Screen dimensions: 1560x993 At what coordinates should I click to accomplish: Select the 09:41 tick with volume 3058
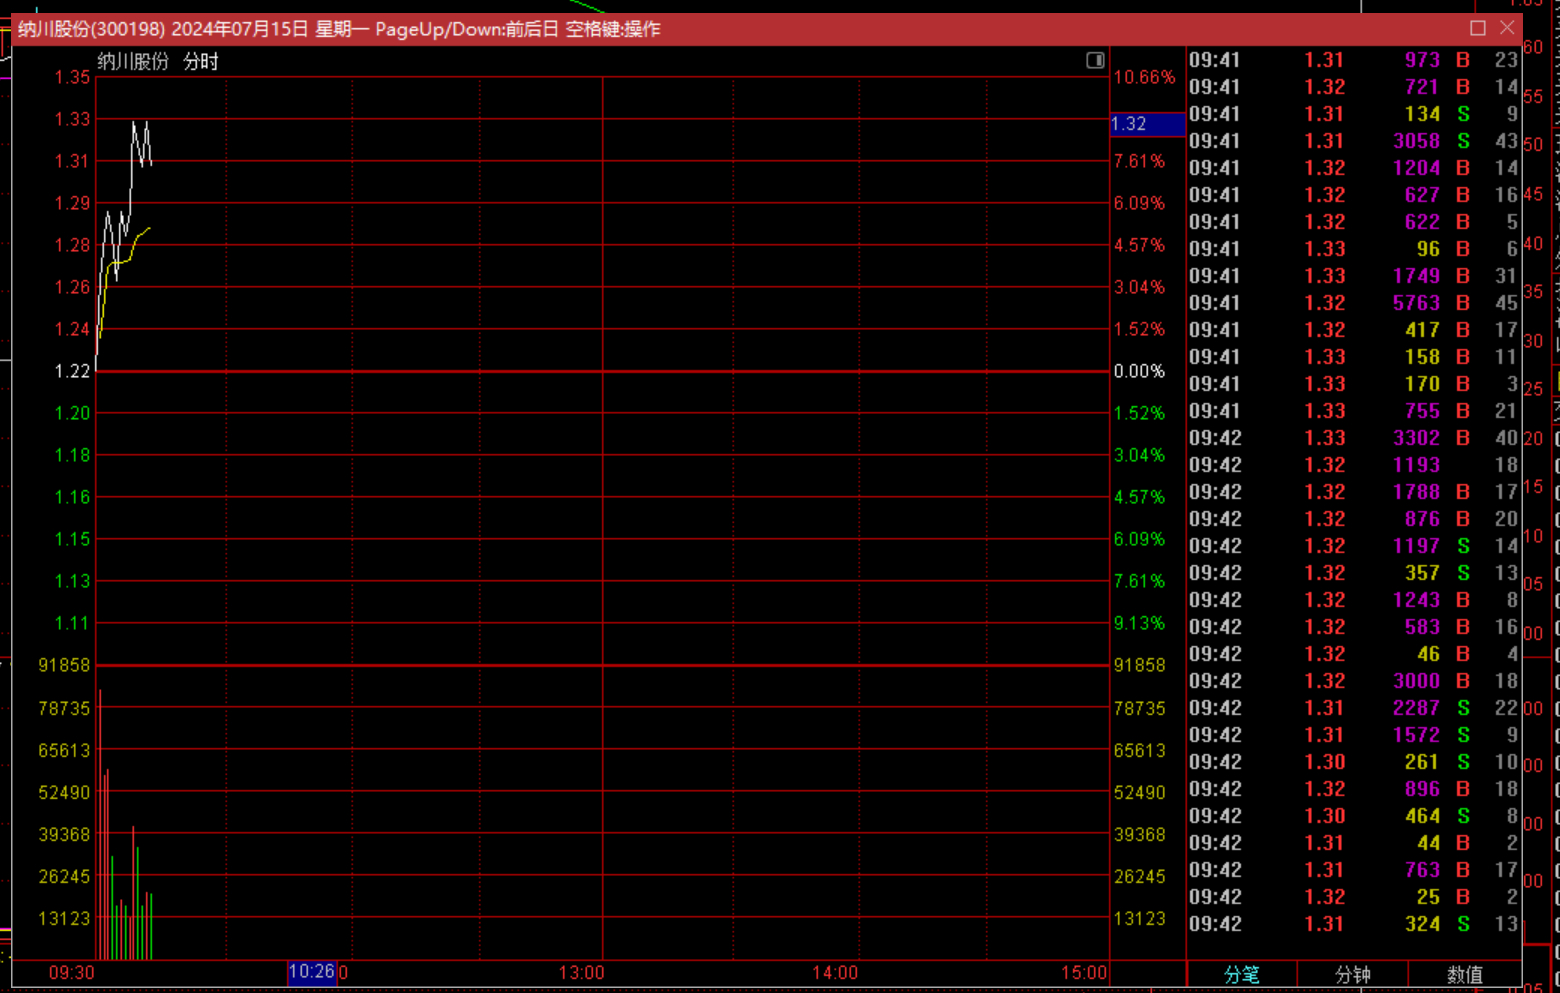point(1352,141)
